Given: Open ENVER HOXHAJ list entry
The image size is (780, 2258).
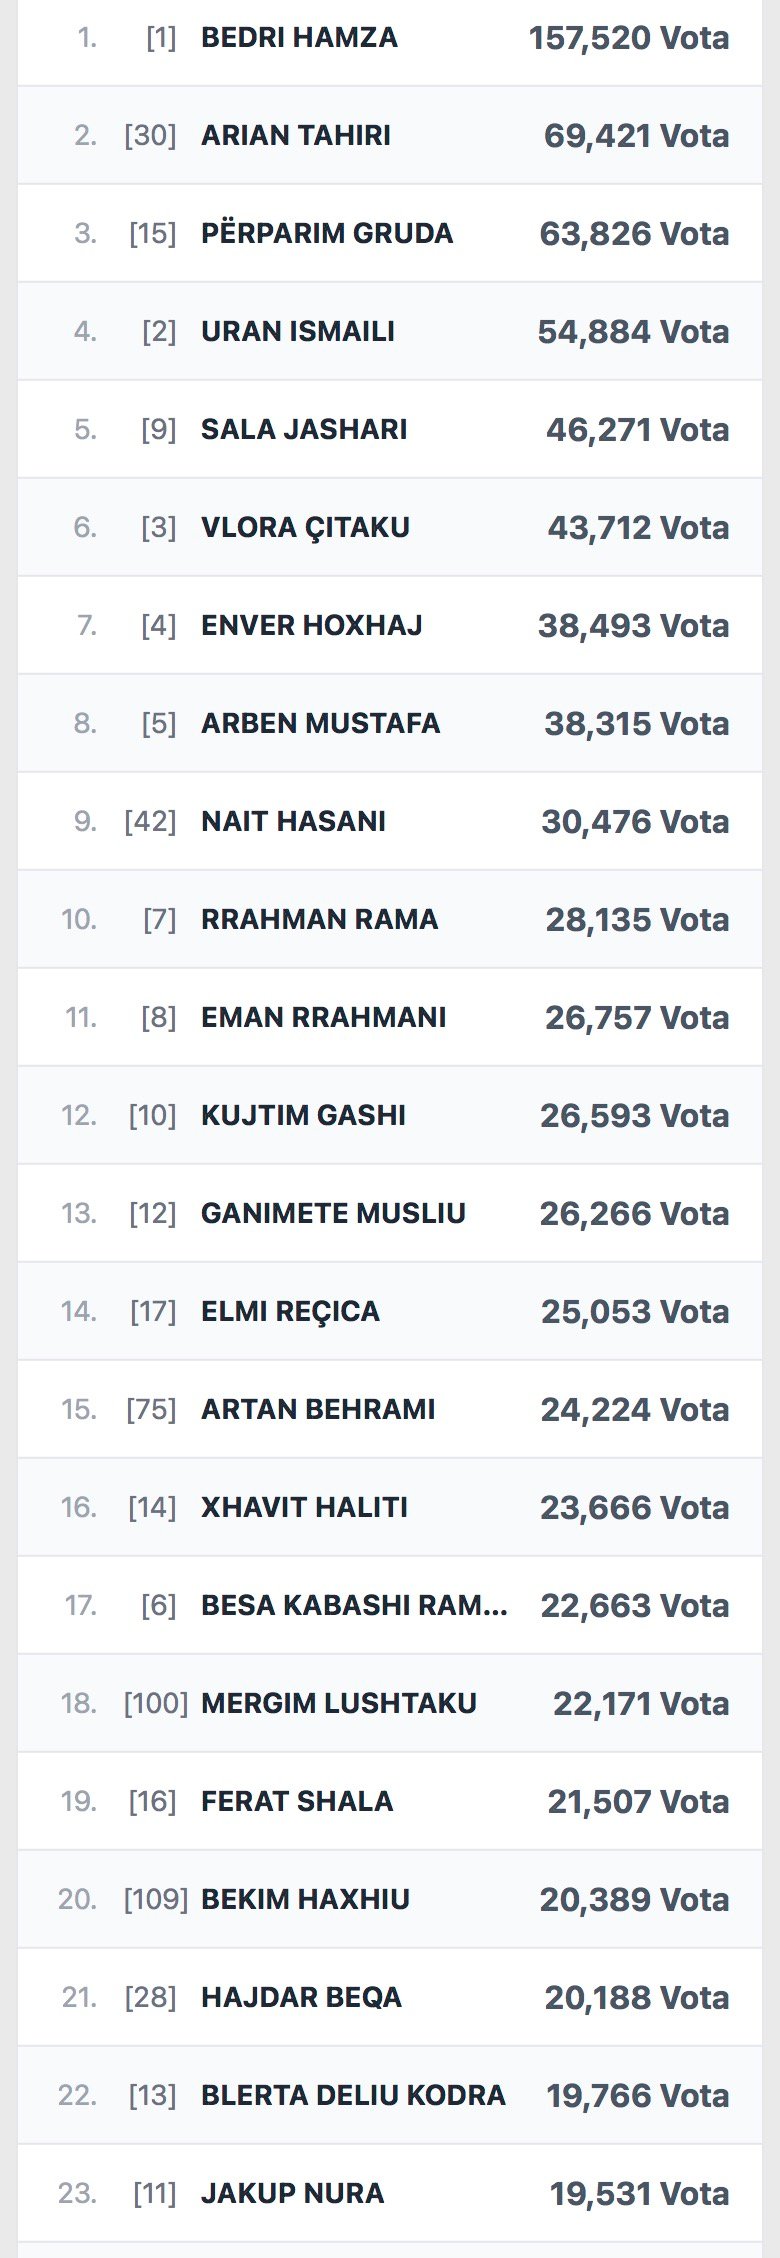Looking at the screenshot, I should (312, 626).
